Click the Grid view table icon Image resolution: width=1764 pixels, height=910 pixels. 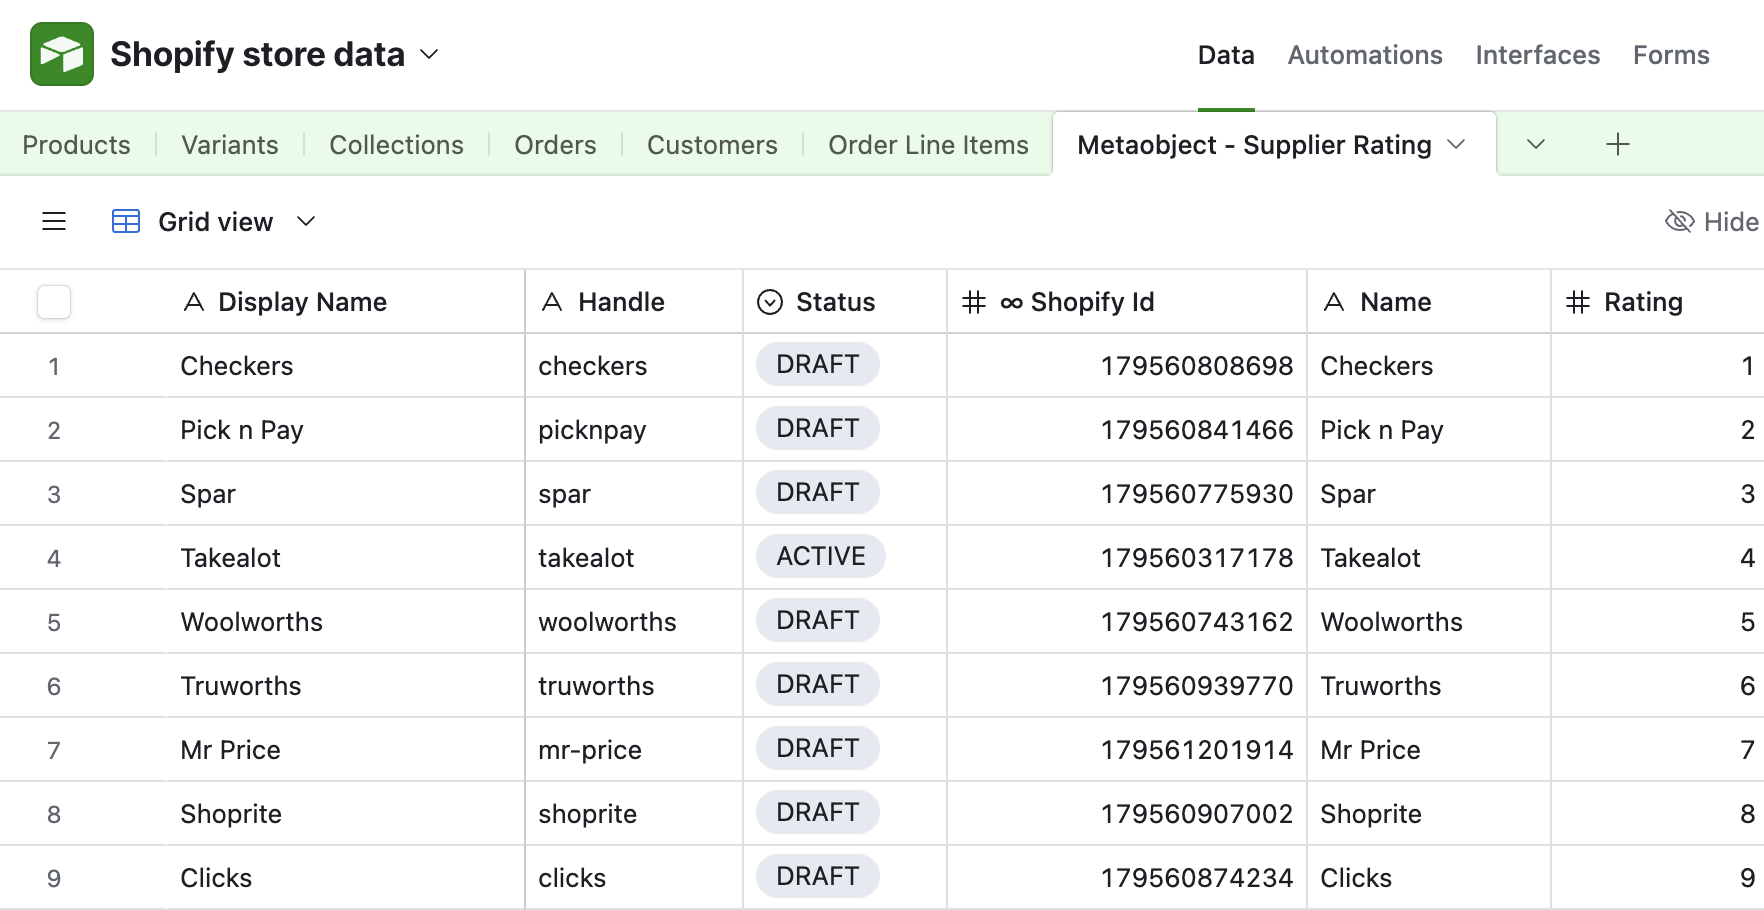point(125,221)
